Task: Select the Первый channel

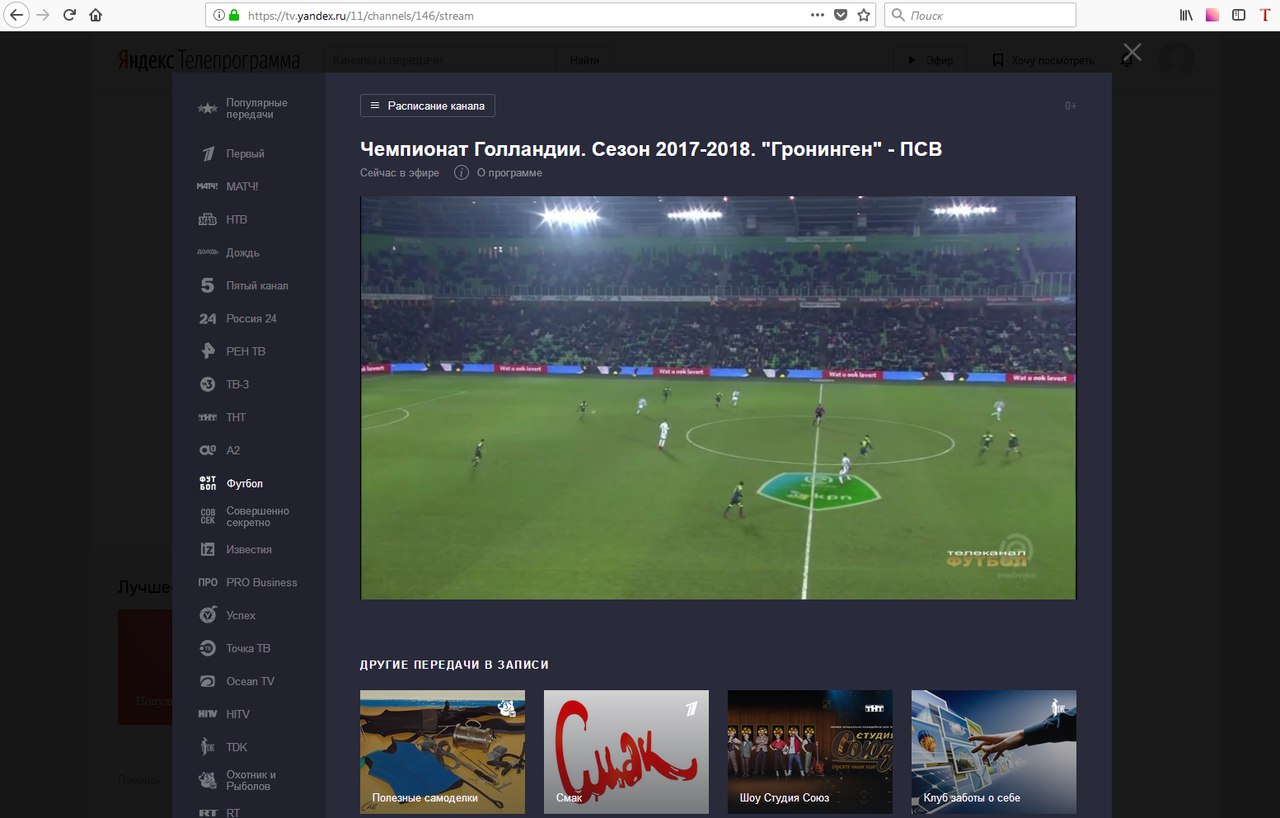Action: click(x=232, y=154)
